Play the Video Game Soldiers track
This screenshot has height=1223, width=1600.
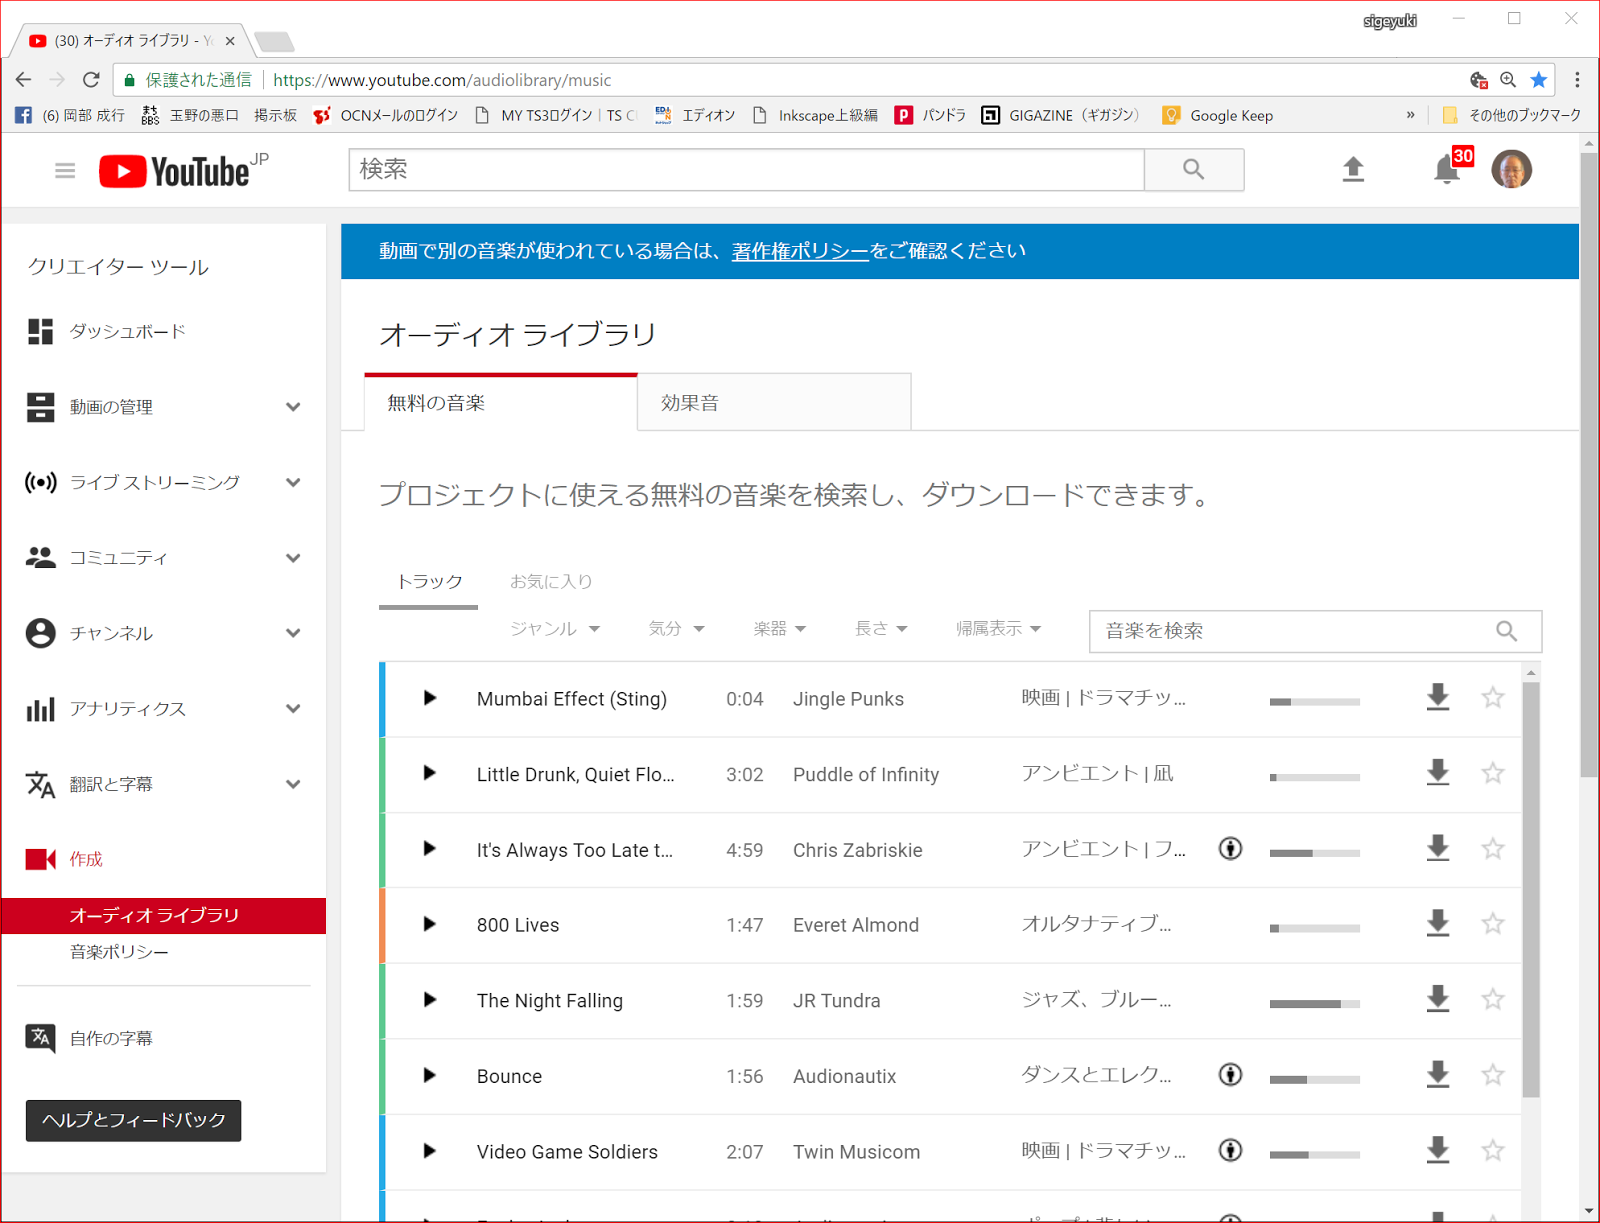[x=430, y=1151]
